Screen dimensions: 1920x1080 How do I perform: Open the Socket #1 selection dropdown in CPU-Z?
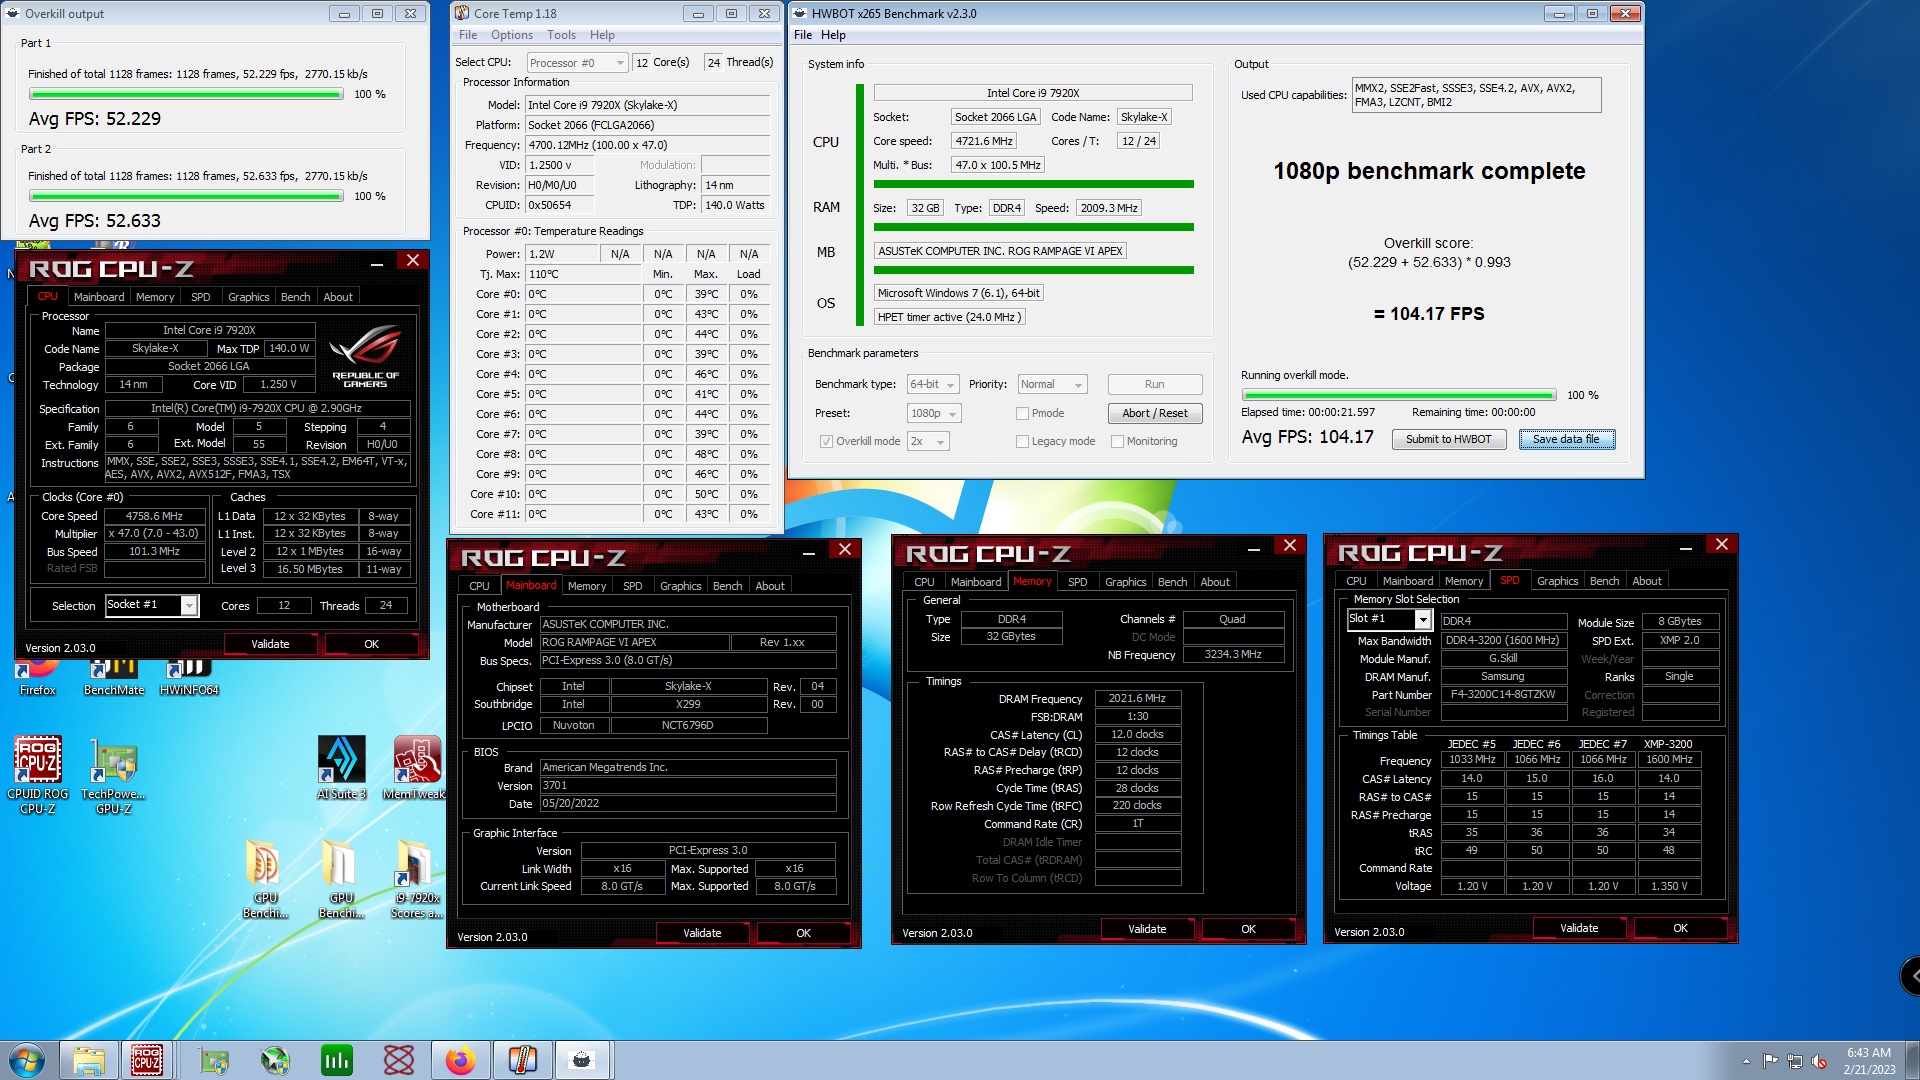tap(152, 605)
